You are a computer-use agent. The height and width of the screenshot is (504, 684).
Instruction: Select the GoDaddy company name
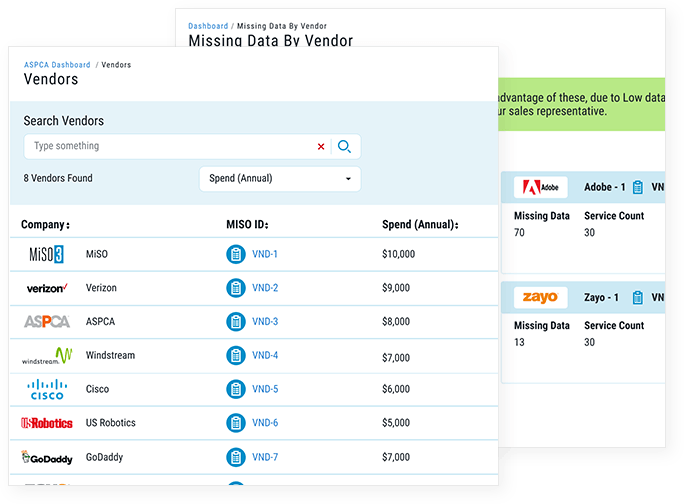(104, 457)
